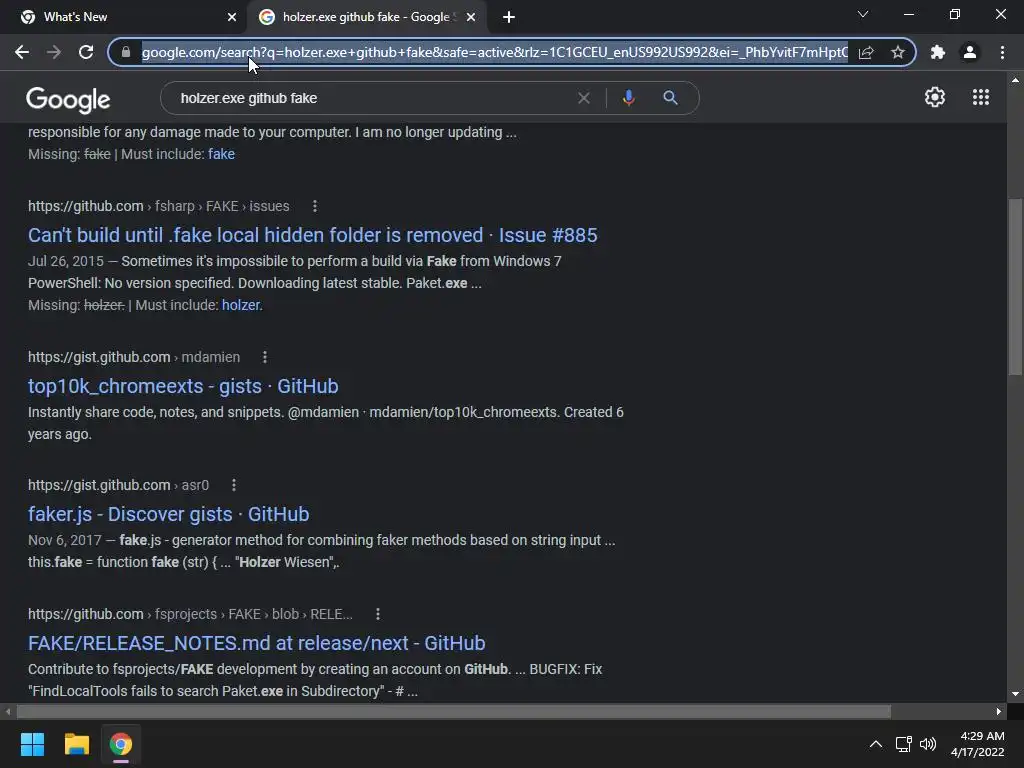This screenshot has width=1024, height=768.
Task: Open "Can't build until .fake local hidden folder" result
Action: coord(312,235)
